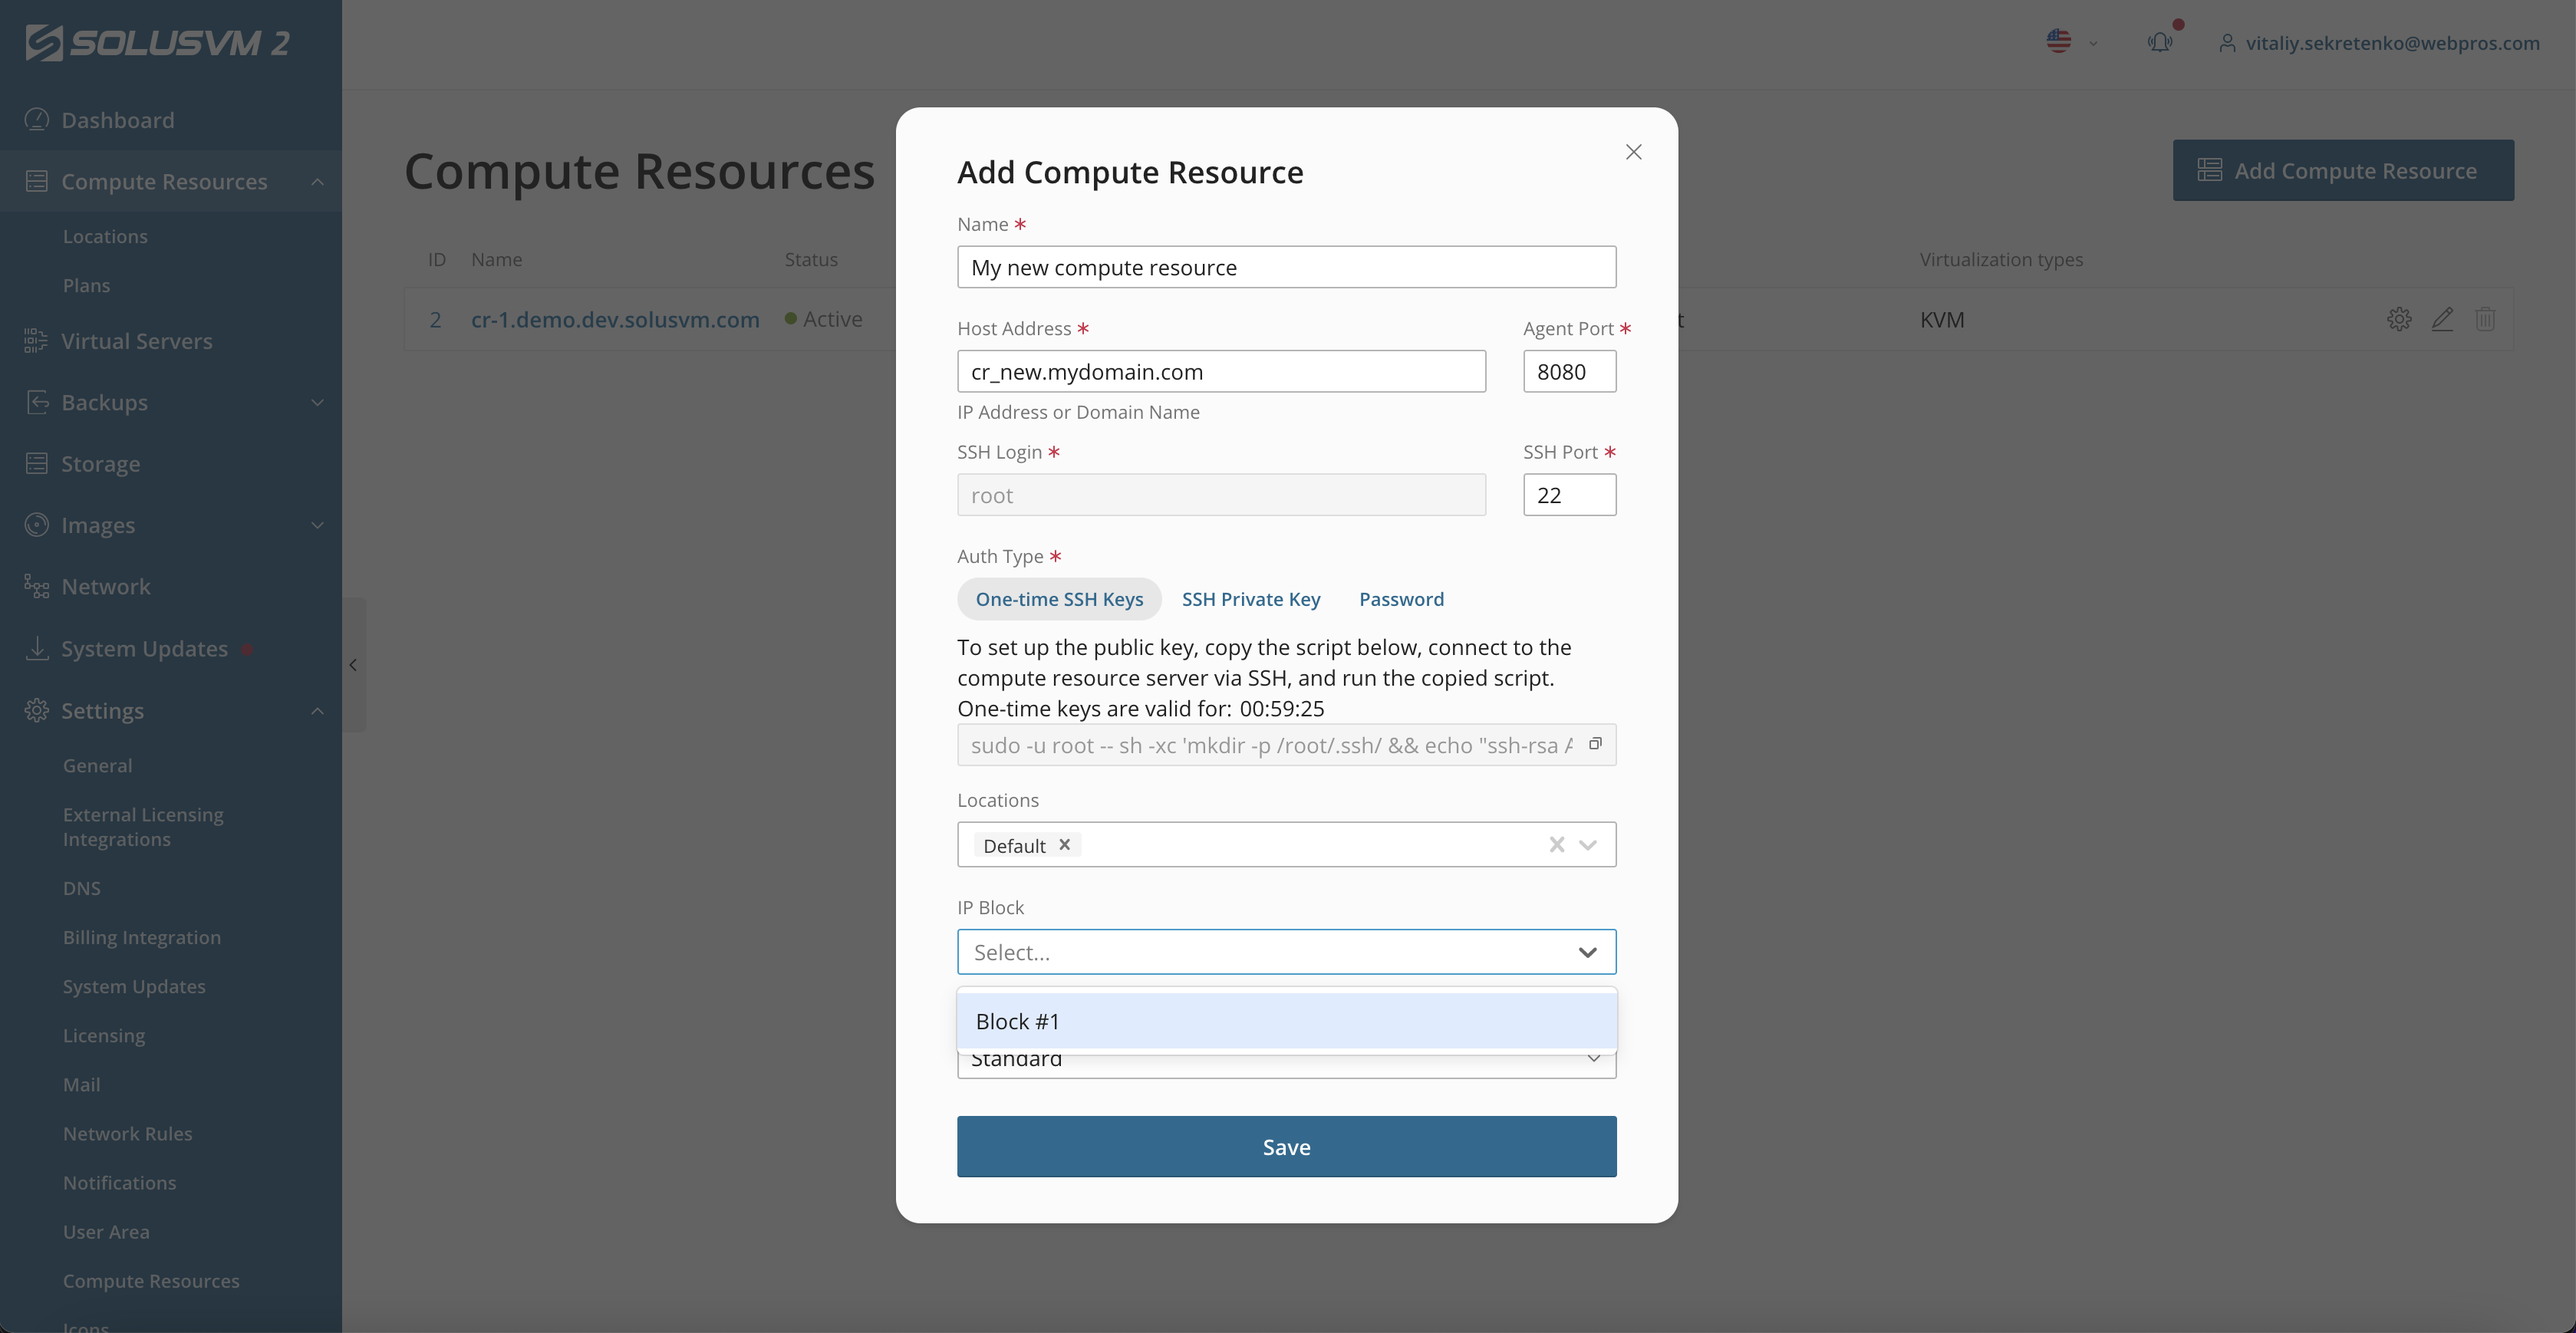2576x1333 pixels.
Task: Switch auth type to Password
Action: (x=1401, y=598)
